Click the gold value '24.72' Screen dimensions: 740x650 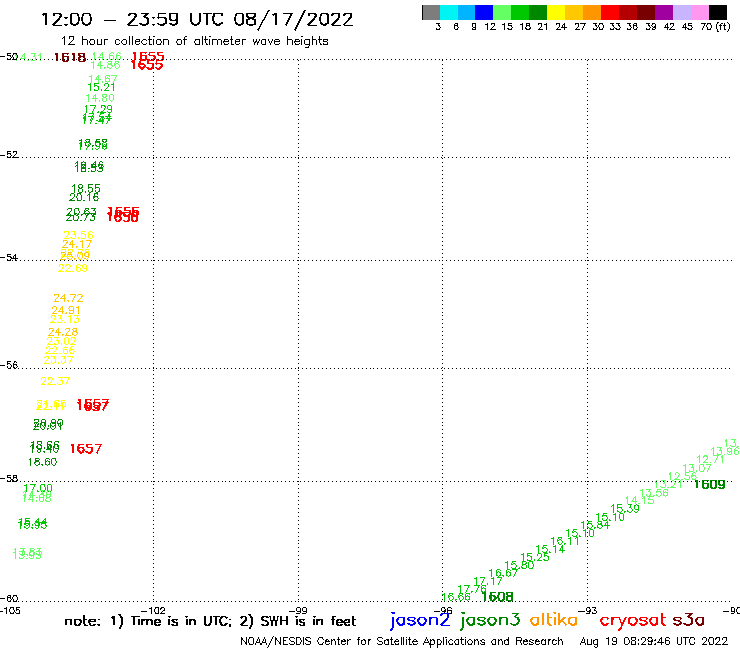(x=68, y=298)
